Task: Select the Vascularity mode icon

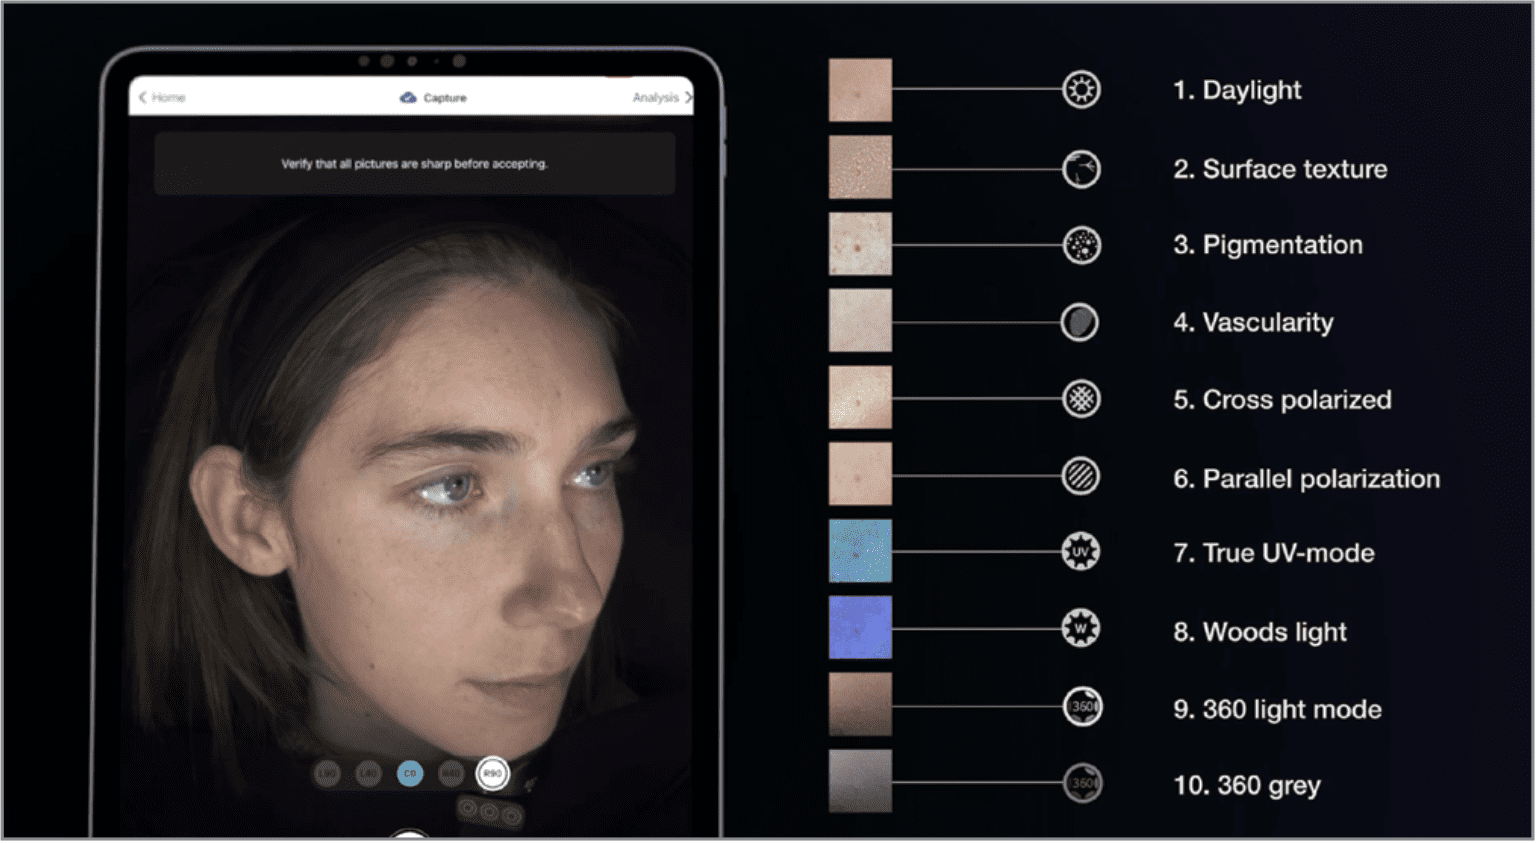Action: [1080, 322]
